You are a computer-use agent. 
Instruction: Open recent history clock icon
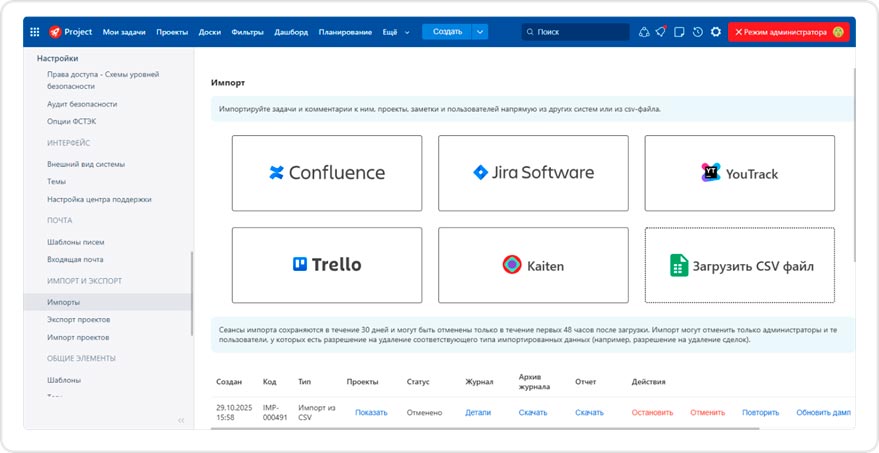coord(697,32)
